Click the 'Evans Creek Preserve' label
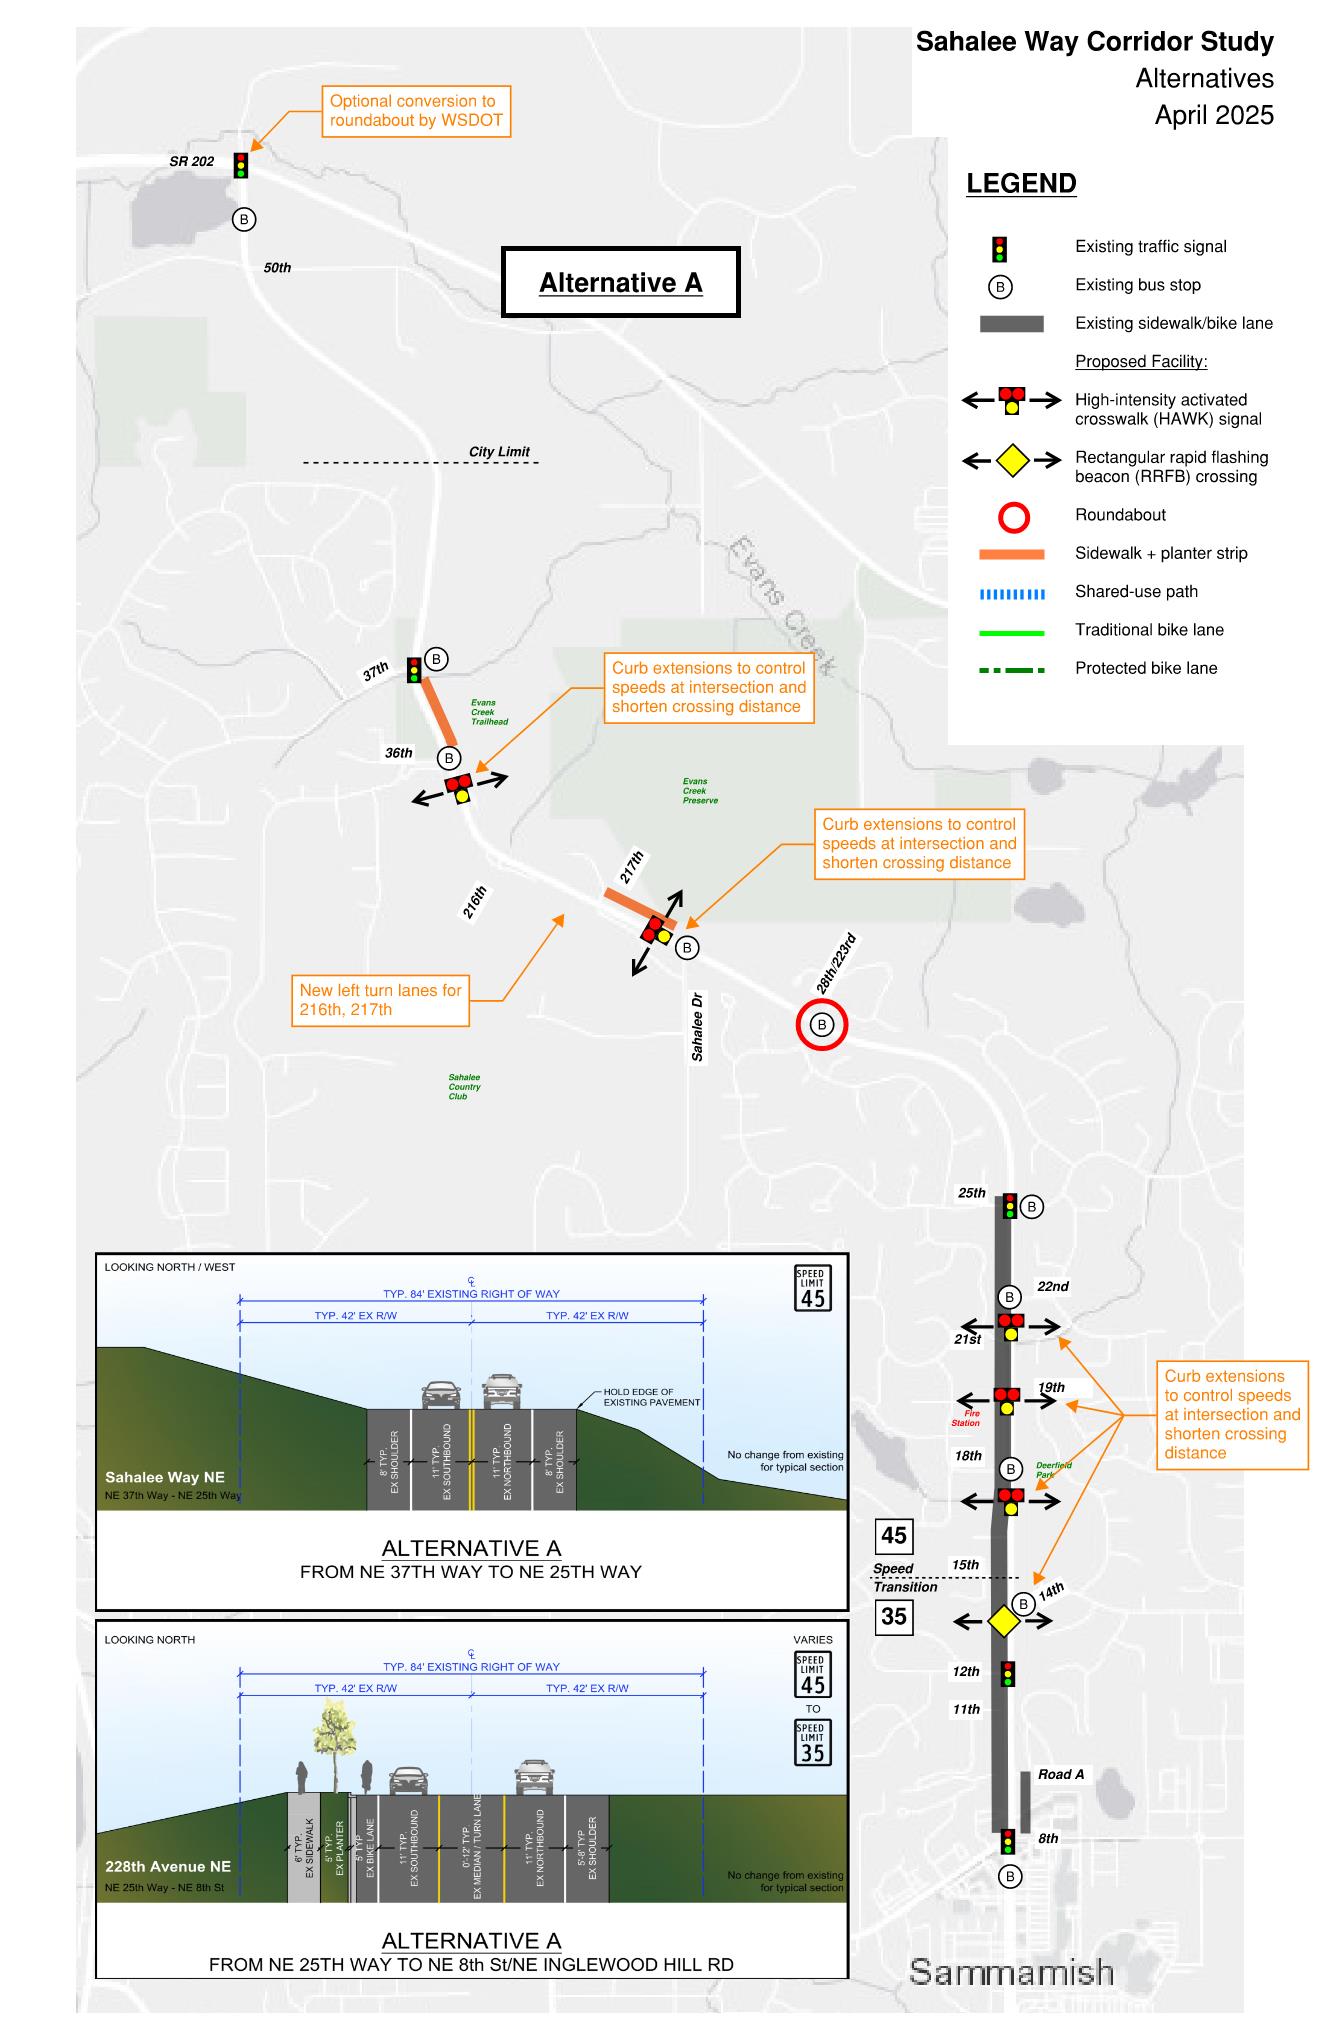This screenshot has width=1320, height=2040. (700, 791)
